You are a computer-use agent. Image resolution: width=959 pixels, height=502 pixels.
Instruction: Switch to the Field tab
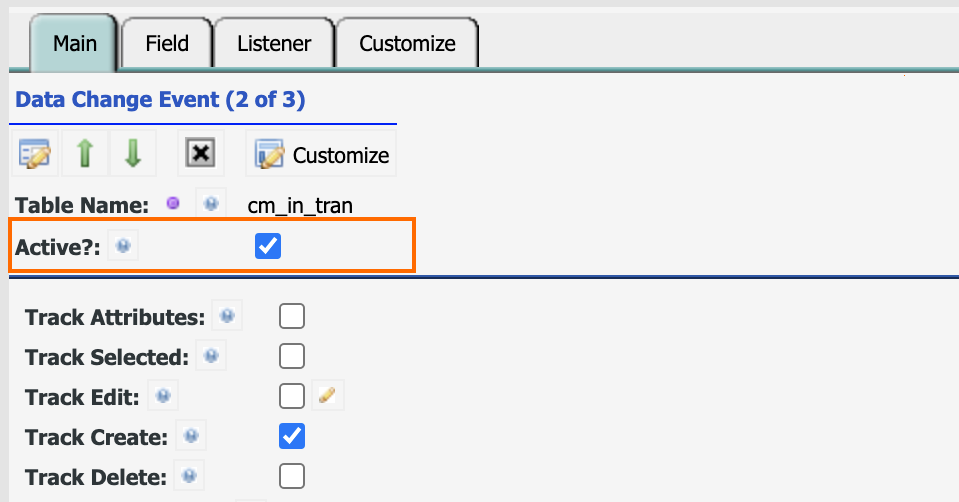tap(167, 43)
